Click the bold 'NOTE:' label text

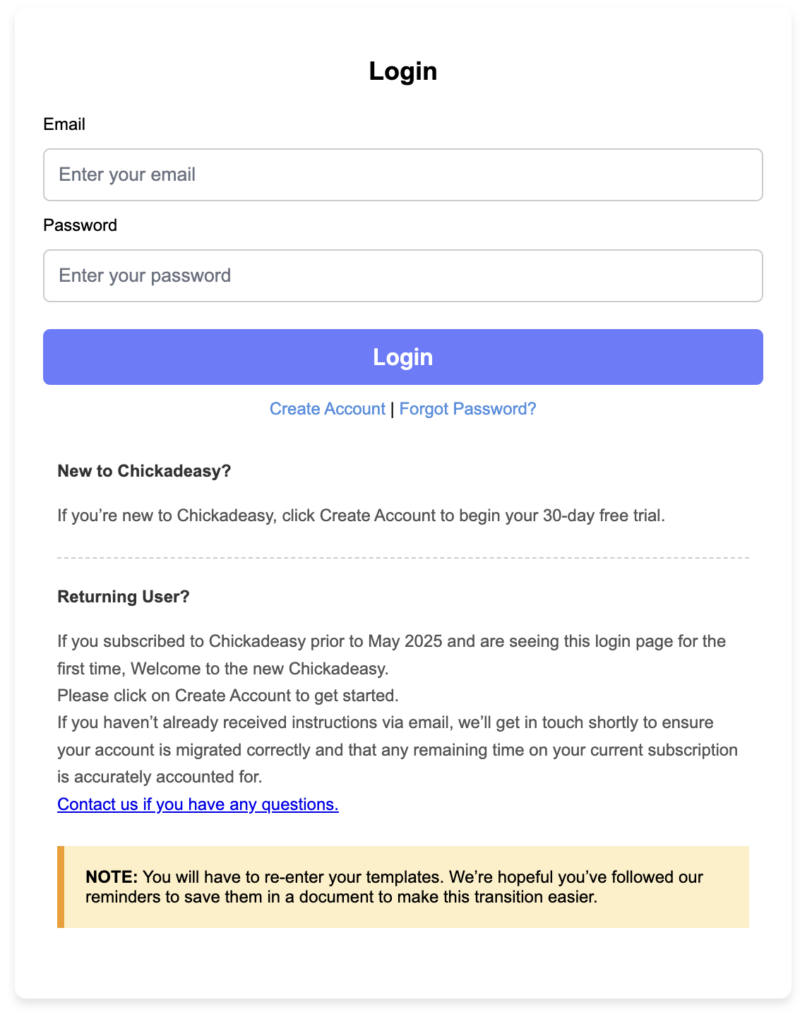pyautogui.click(x=112, y=876)
